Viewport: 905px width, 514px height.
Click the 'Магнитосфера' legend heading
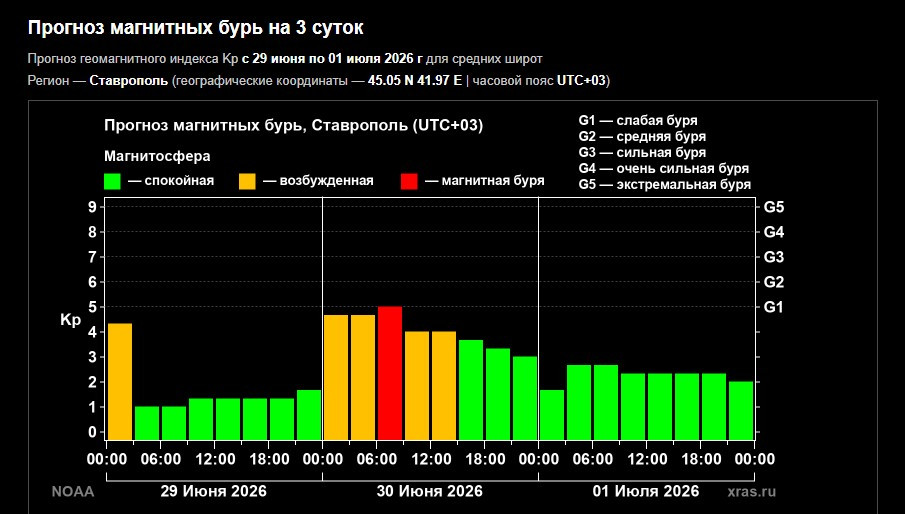click(157, 156)
